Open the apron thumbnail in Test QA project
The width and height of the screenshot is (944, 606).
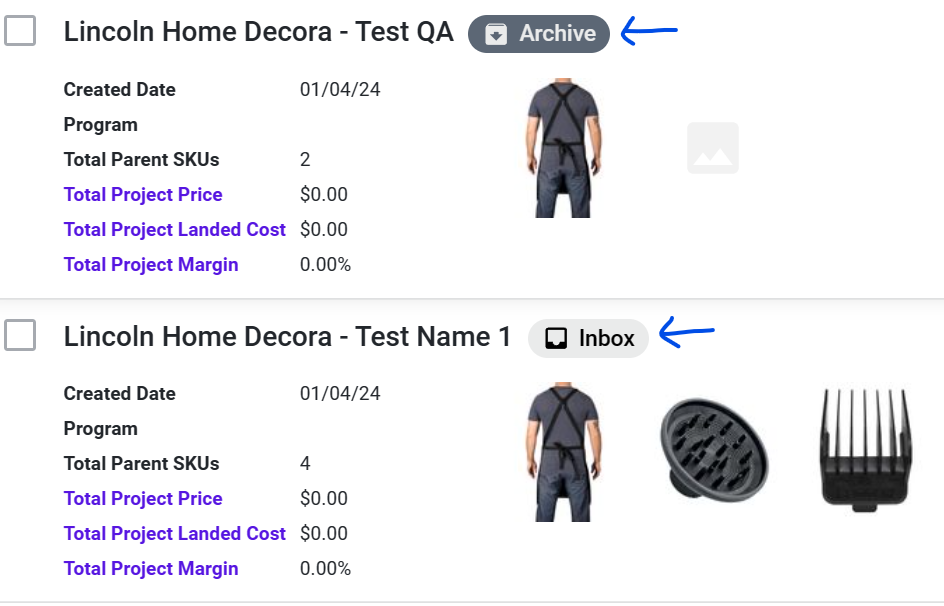563,148
